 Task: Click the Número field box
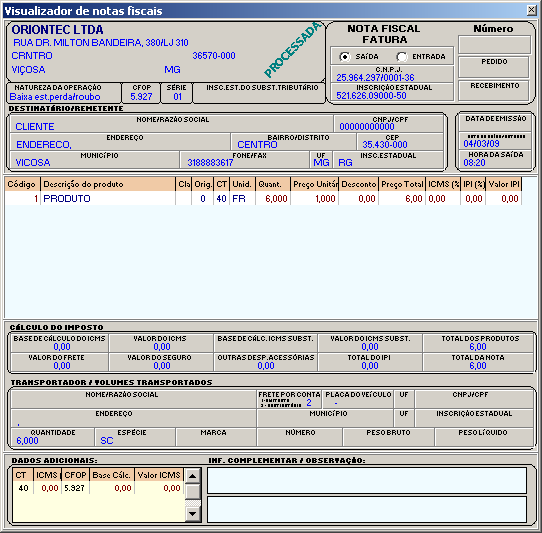point(494,45)
